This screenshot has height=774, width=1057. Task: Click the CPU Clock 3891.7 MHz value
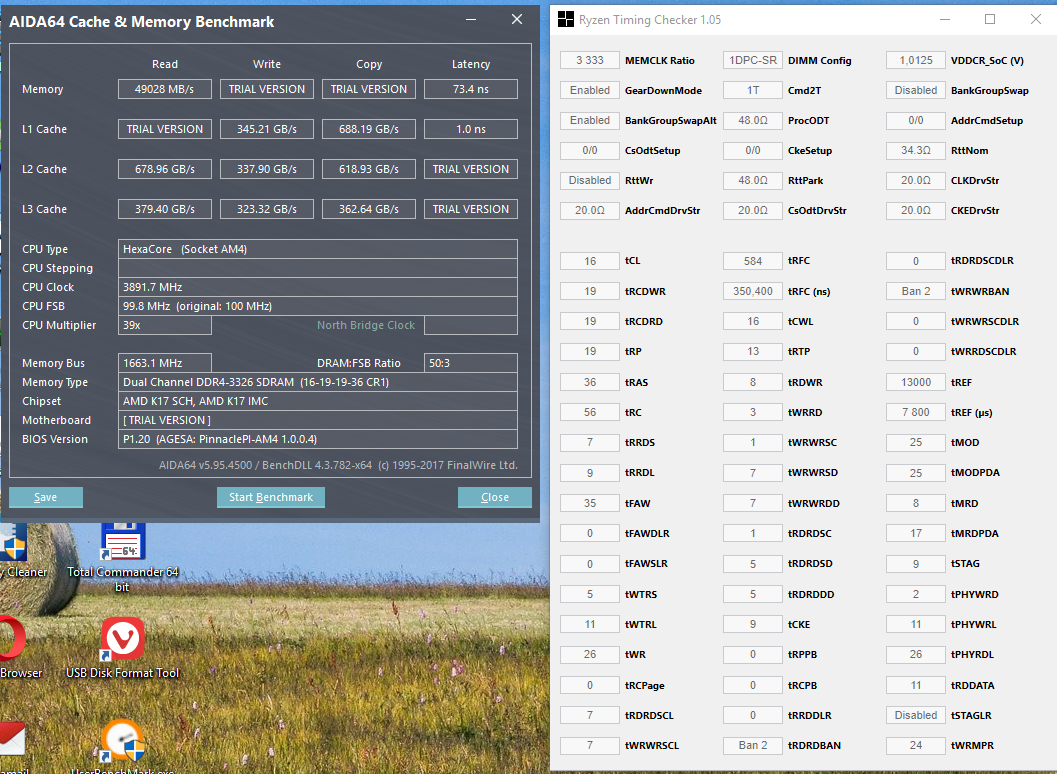[318, 287]
